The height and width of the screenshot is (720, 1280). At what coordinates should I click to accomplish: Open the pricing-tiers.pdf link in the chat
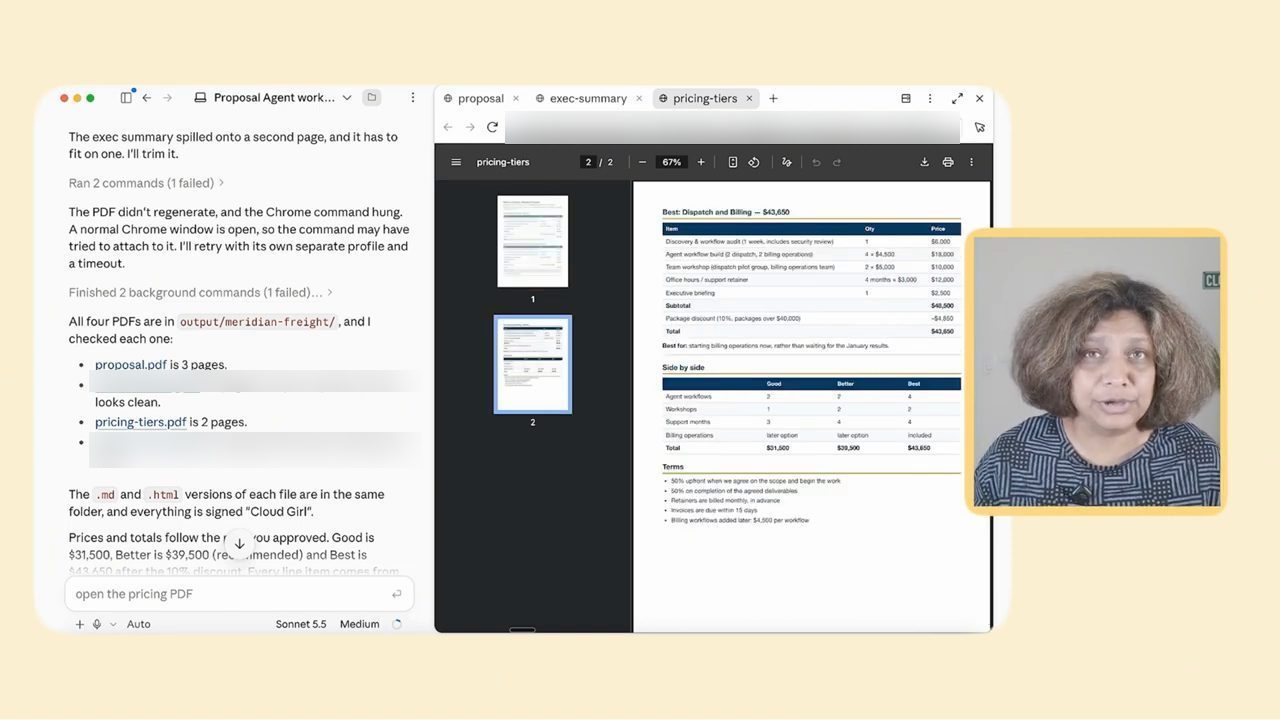pos(141,422)
